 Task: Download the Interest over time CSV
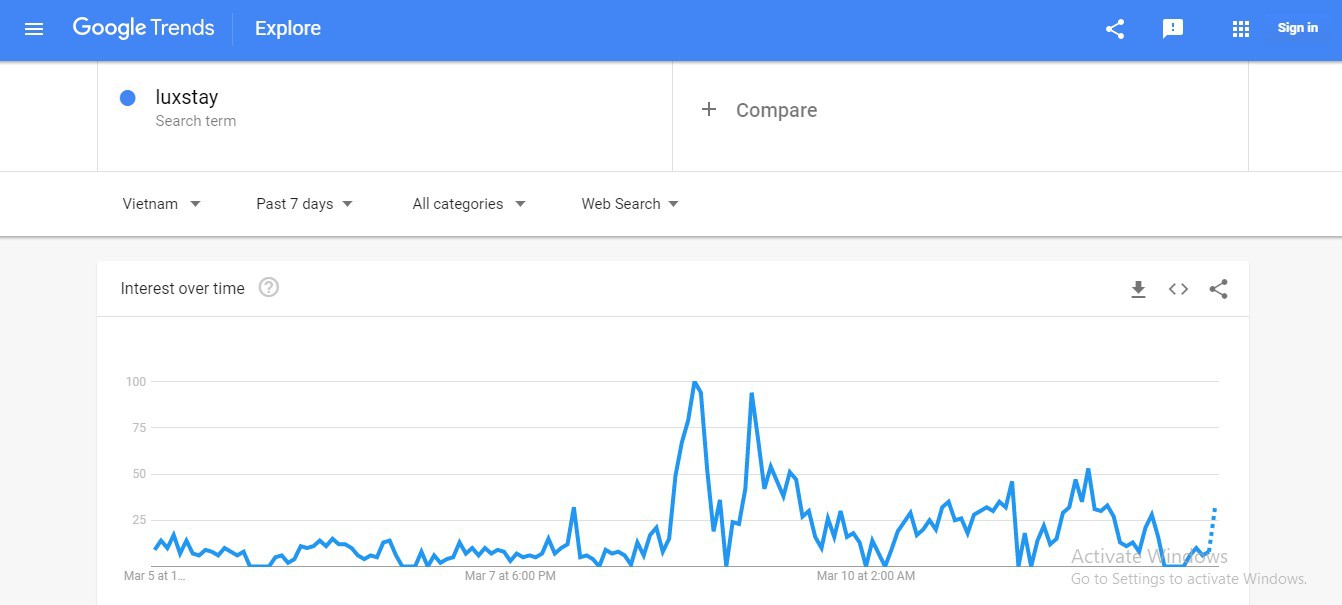pyautogui.click(x=1138, y=289)
